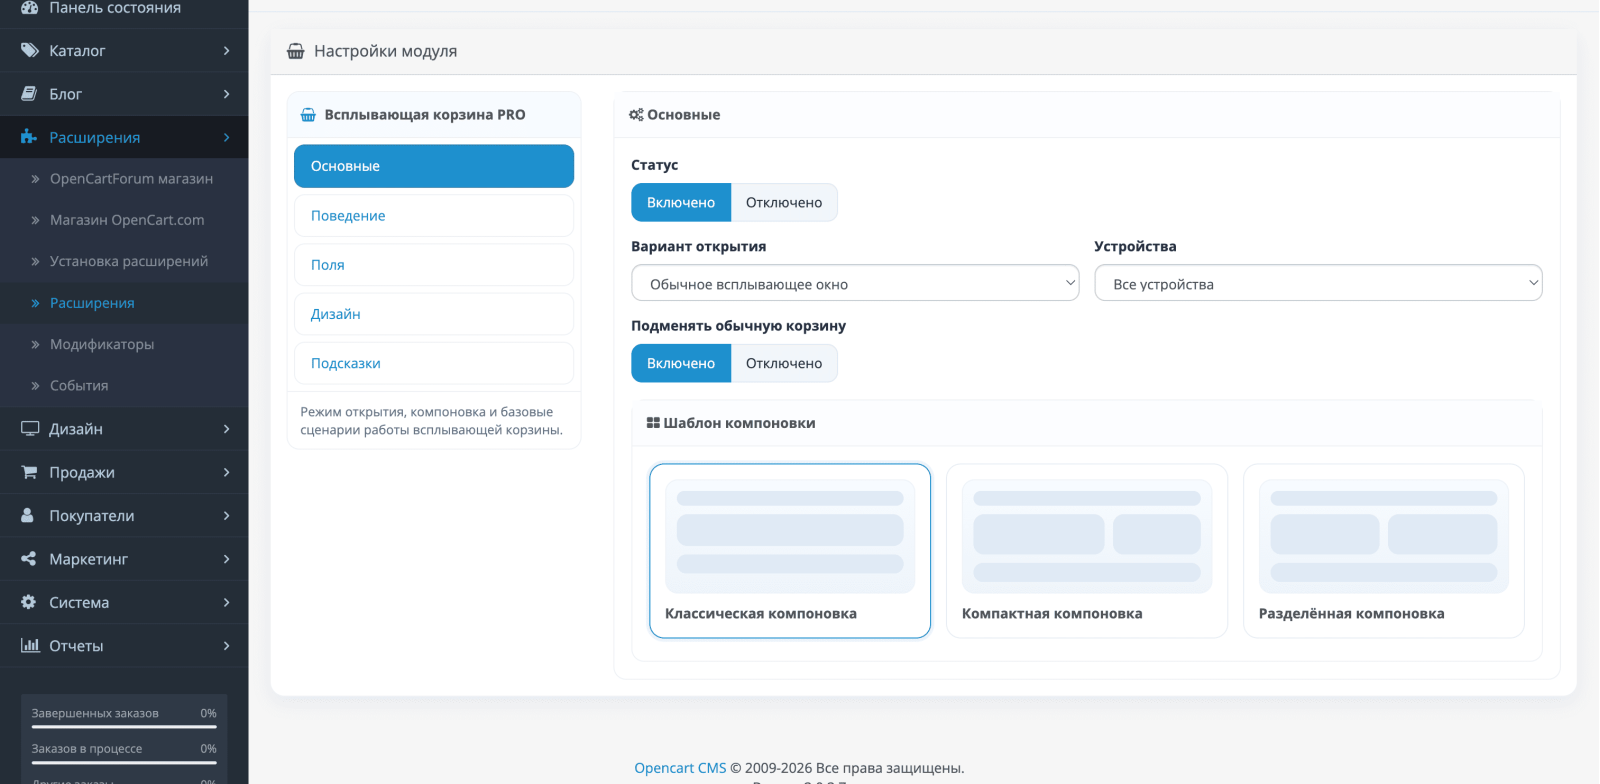This screenshot has height=784, width=1600.
Task: Click the Дизайн monitor icon
Action: coord(29,428)
